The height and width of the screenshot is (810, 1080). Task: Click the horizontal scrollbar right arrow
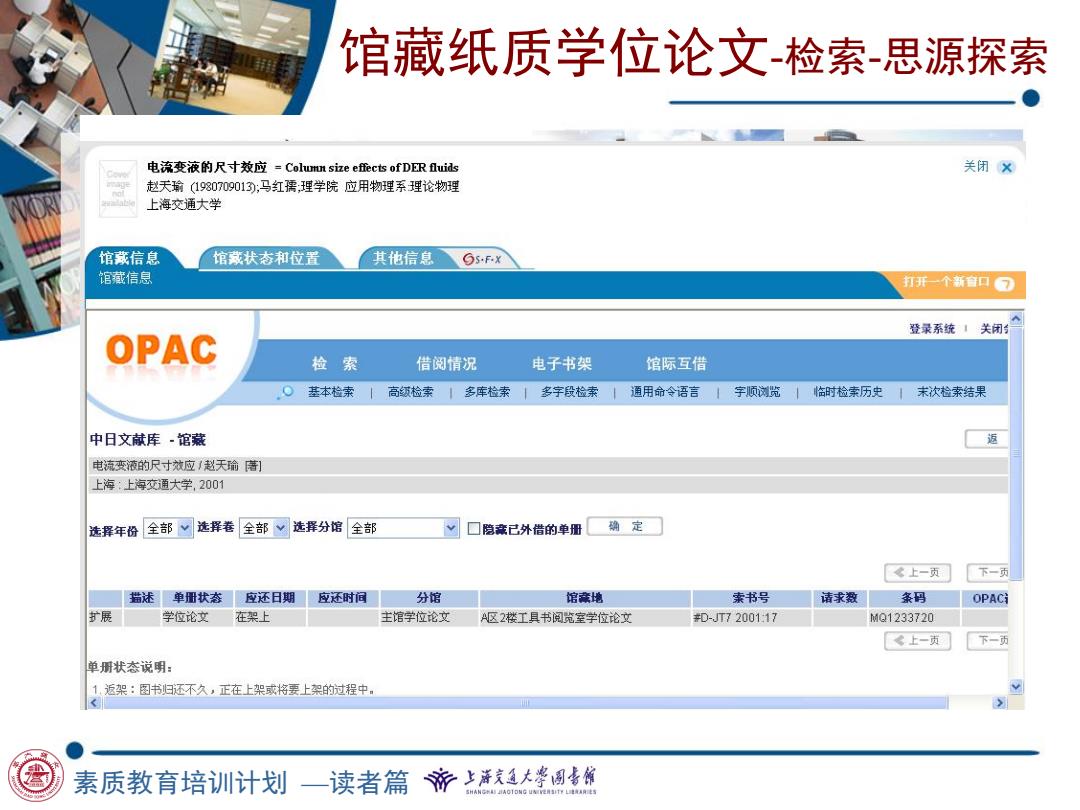[999, 703]
